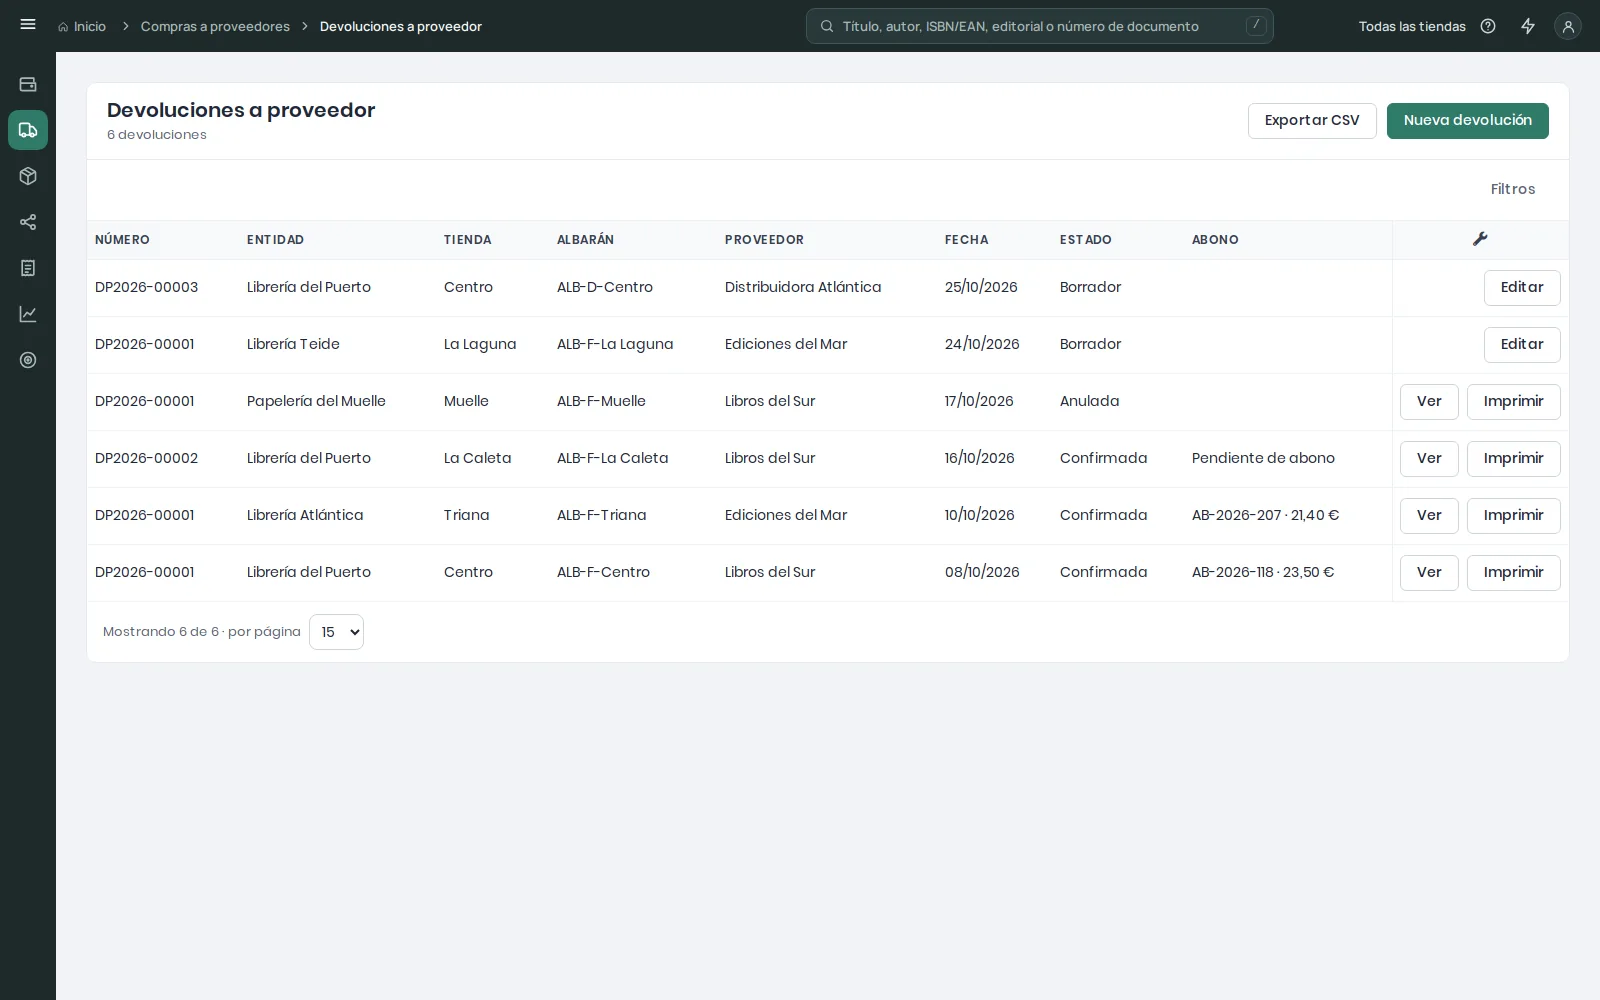Print return DP2026-00002
Screen dimensions: 1600x1000
pos(1513,459)
